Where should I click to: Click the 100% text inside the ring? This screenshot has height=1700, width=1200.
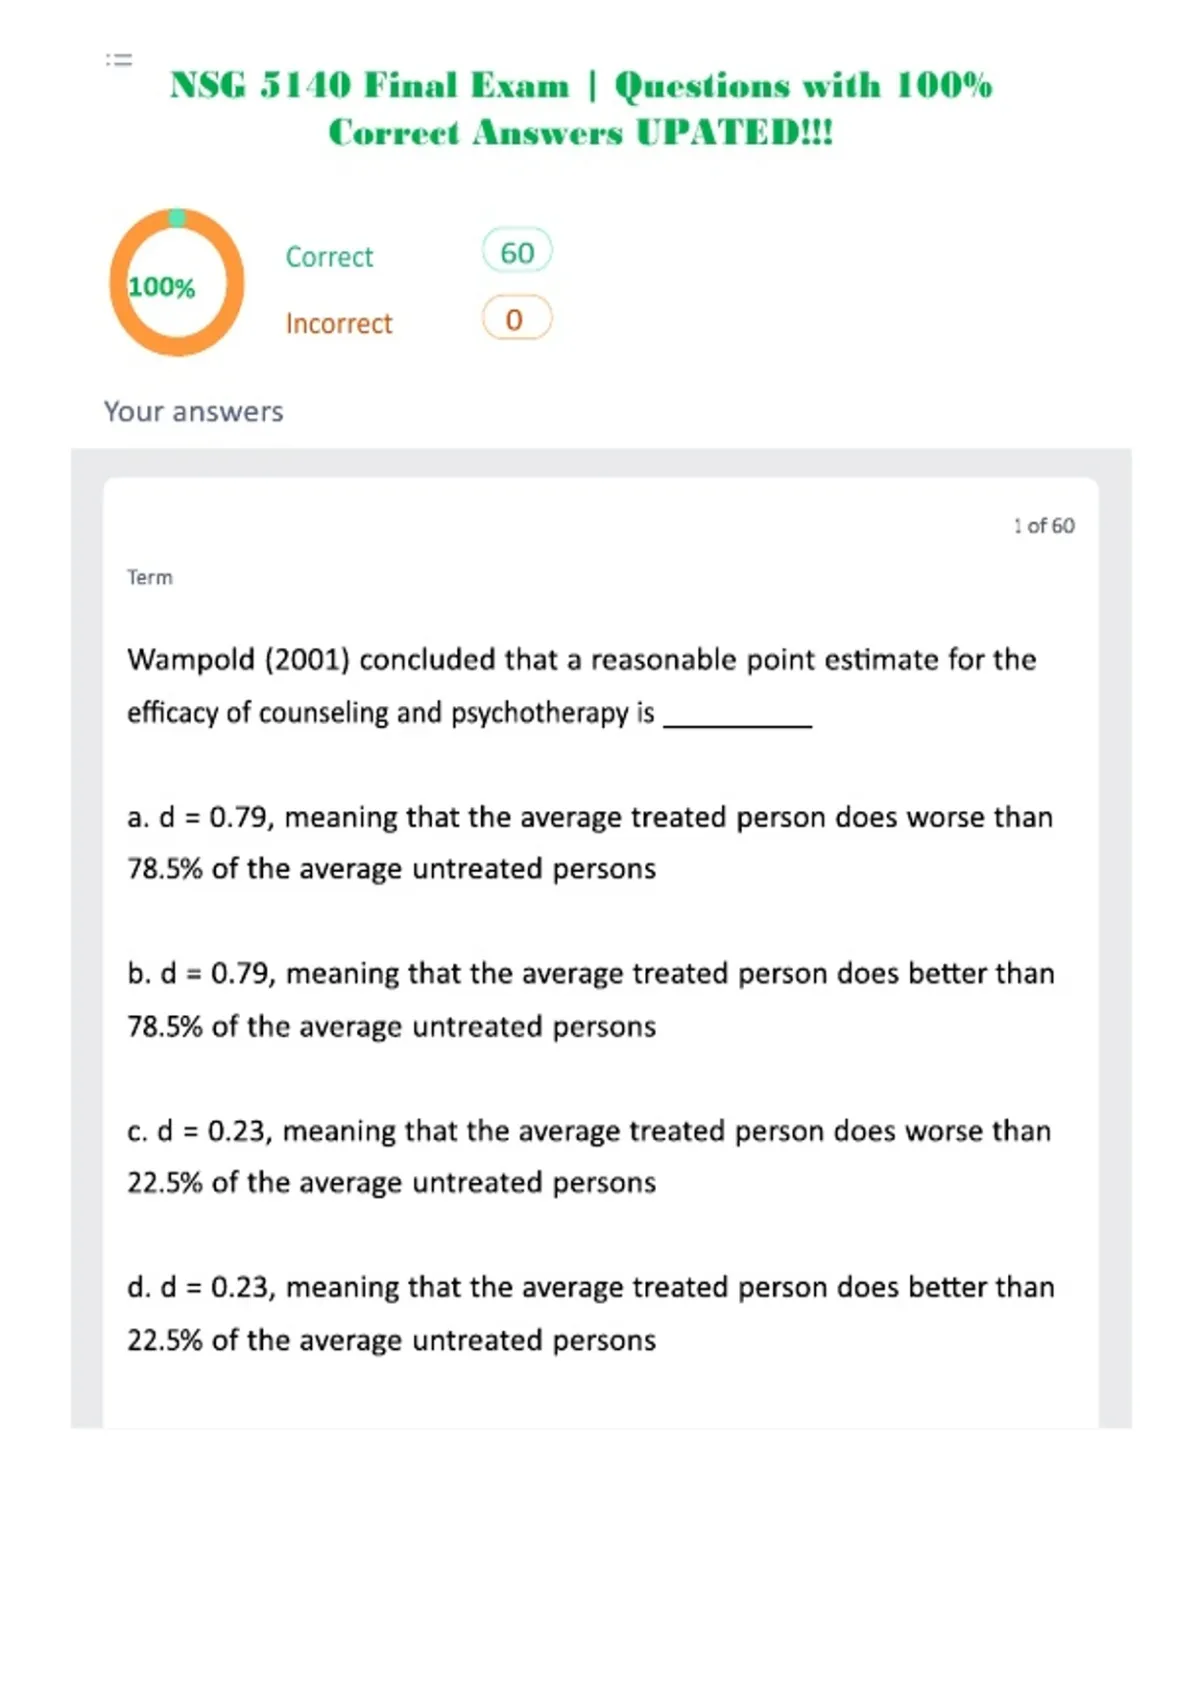click(162, 287)
